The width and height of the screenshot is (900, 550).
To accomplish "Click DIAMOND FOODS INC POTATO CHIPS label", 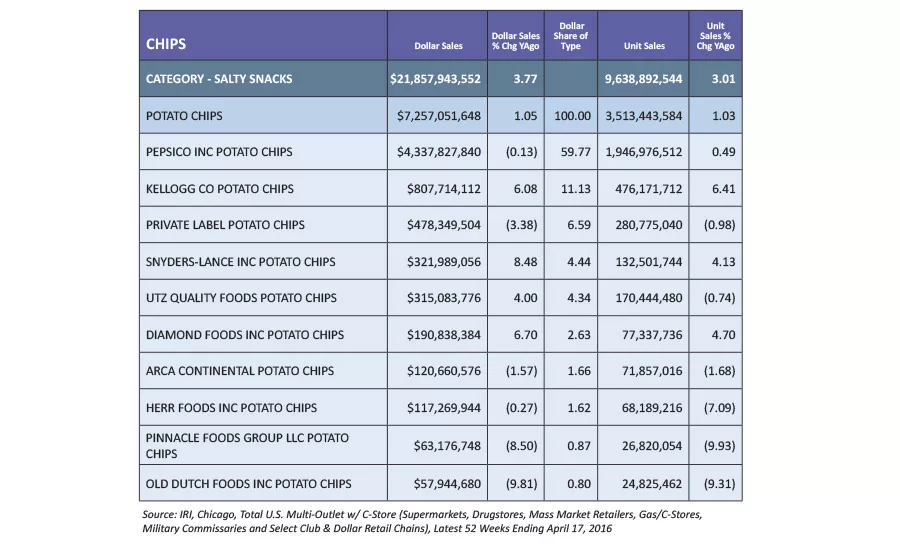I will (245, 334).
